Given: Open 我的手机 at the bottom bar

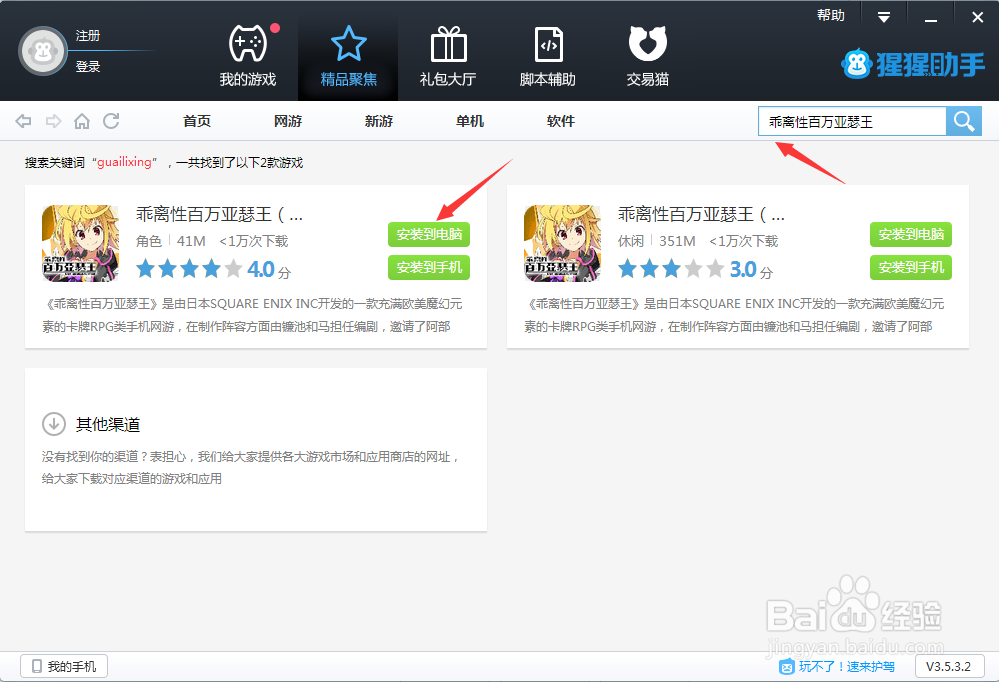Looking at the screenshot, I should coord(64,666).
